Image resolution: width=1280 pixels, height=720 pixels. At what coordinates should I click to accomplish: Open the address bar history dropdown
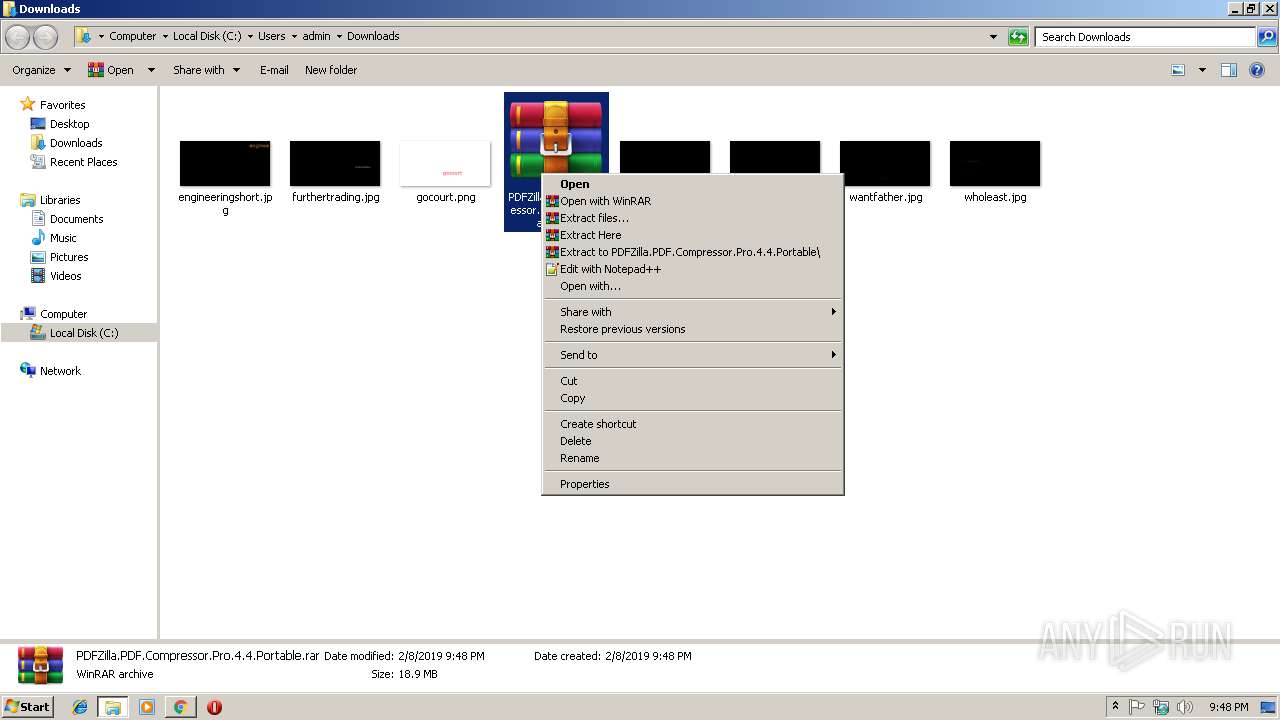pyautogui.click(x=993, y=37)
